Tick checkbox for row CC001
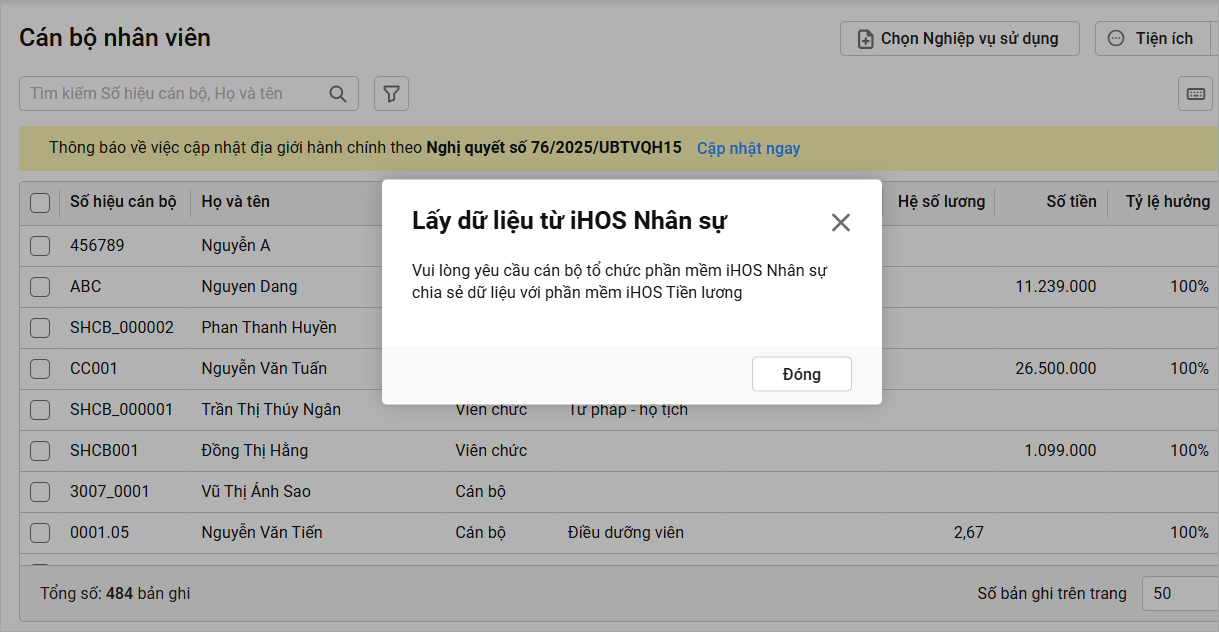 tap(40, 369)
